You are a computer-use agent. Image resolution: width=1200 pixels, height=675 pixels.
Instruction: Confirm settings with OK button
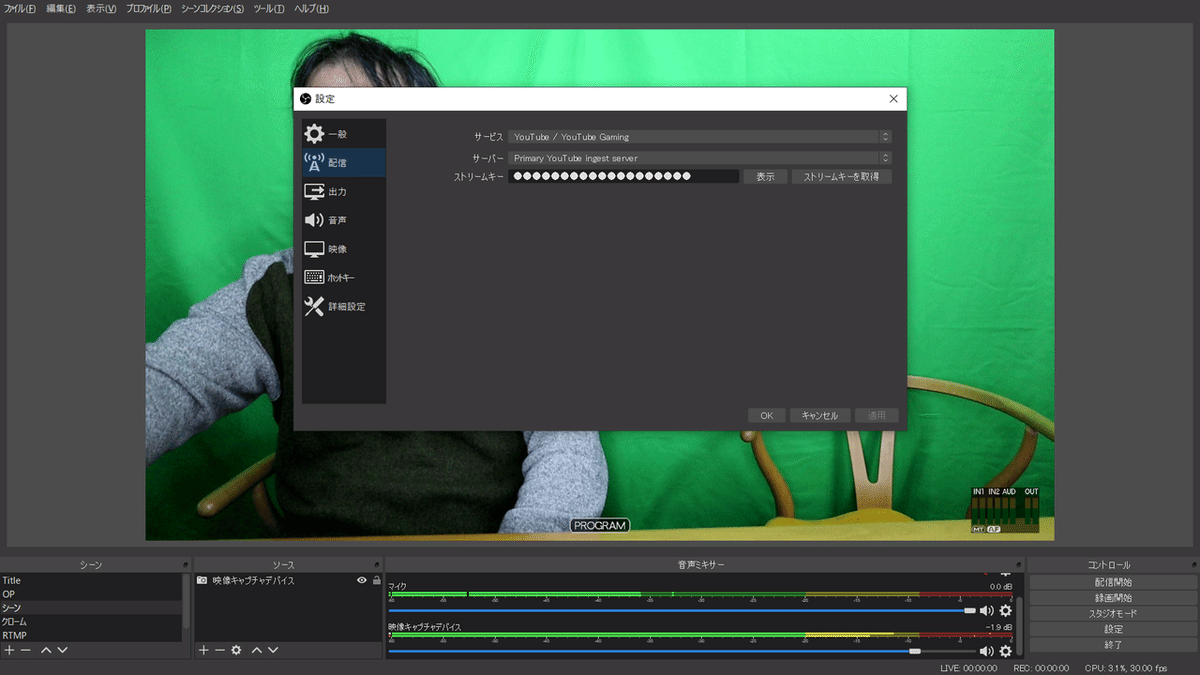click(766, 415)
